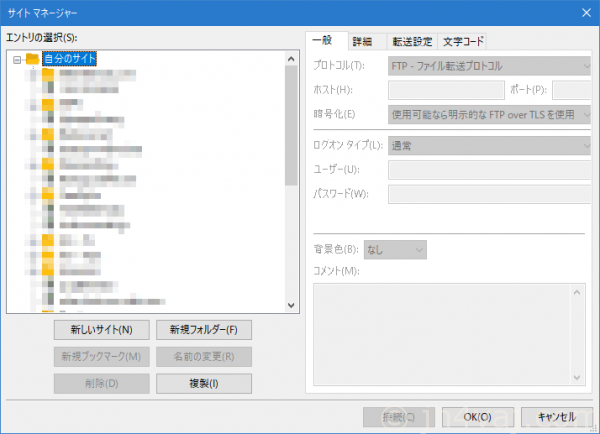Select the 自分のサイト root entry label
Image resolution: width=600 pixels, height=434 pixels.
point(69,59)
